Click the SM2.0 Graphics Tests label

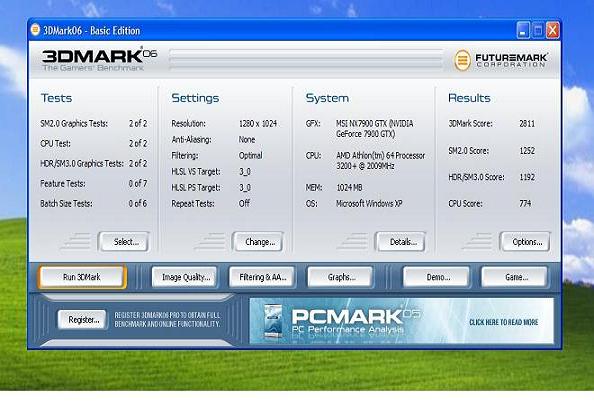tap(74, 124)
